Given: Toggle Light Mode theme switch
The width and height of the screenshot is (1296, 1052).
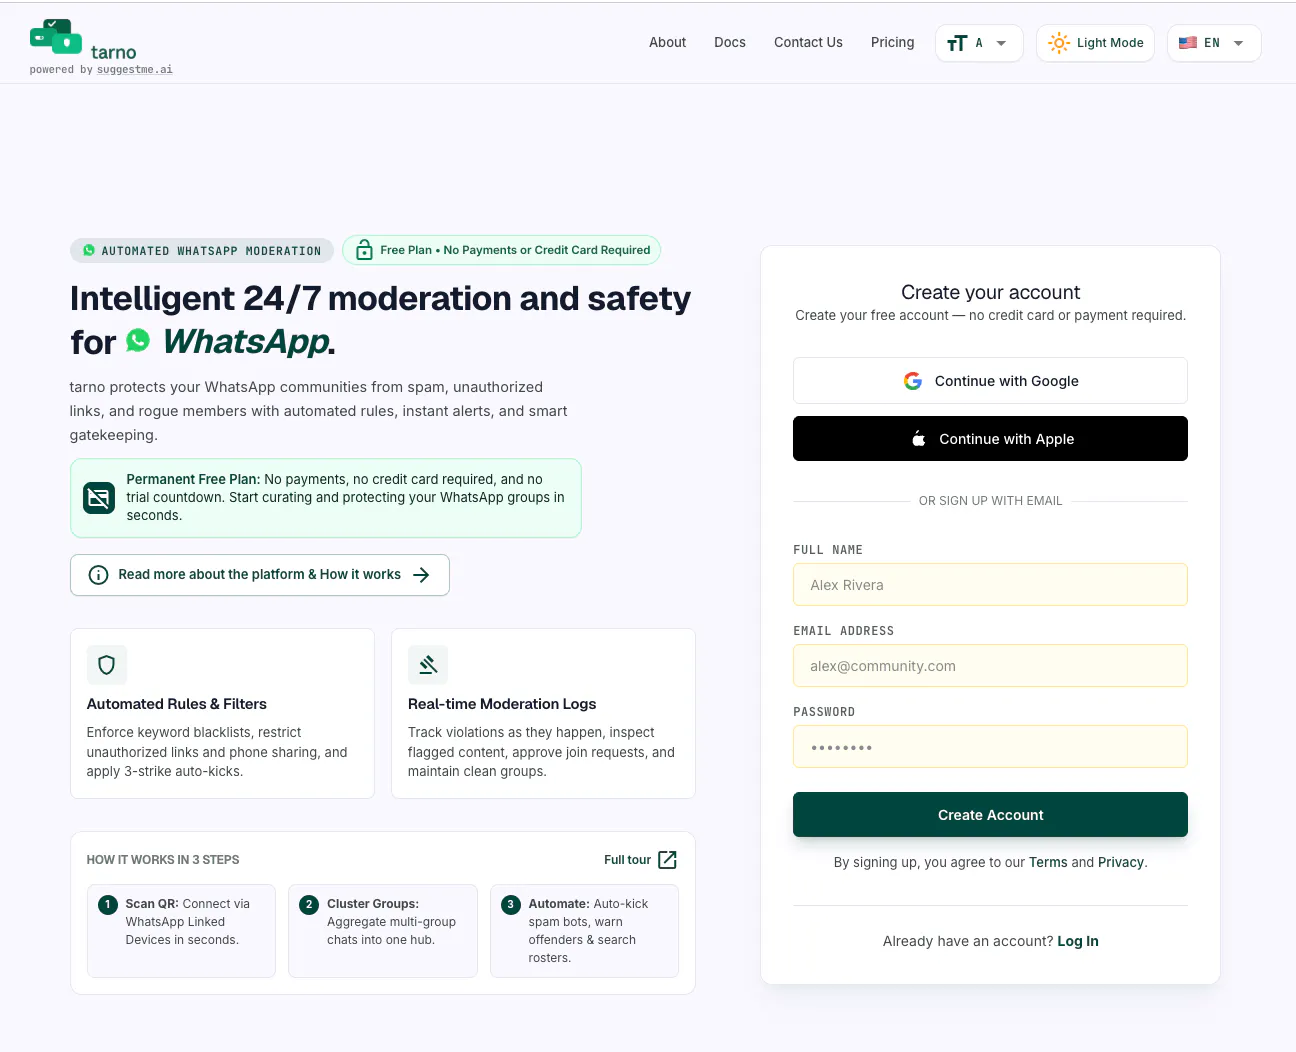Looking at the screenshot, I should 1096,43.
